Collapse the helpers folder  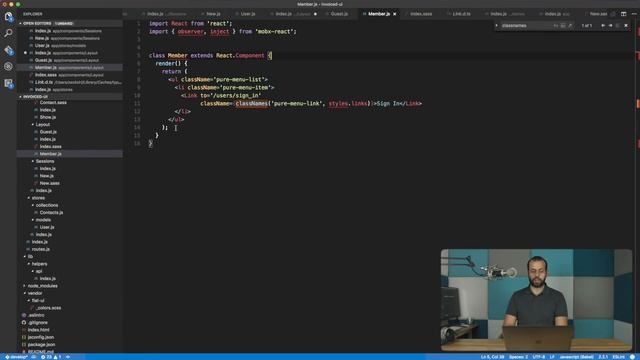(39, 264)
